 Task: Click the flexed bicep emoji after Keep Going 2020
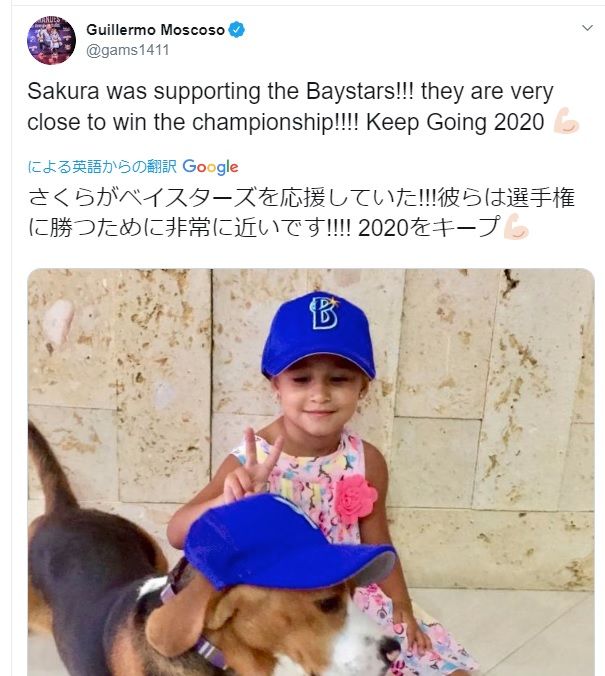566,121
